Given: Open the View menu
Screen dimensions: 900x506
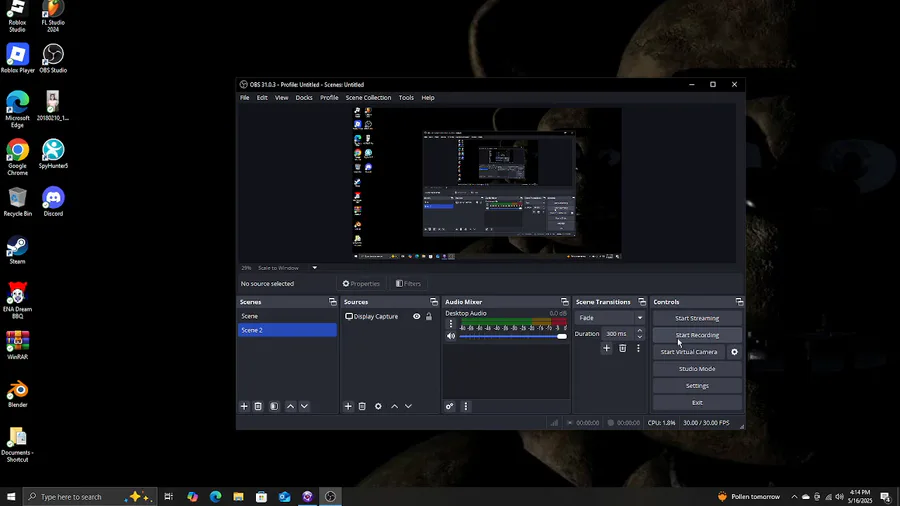Looking at the screenshot, I should click(x=281, y=98).
